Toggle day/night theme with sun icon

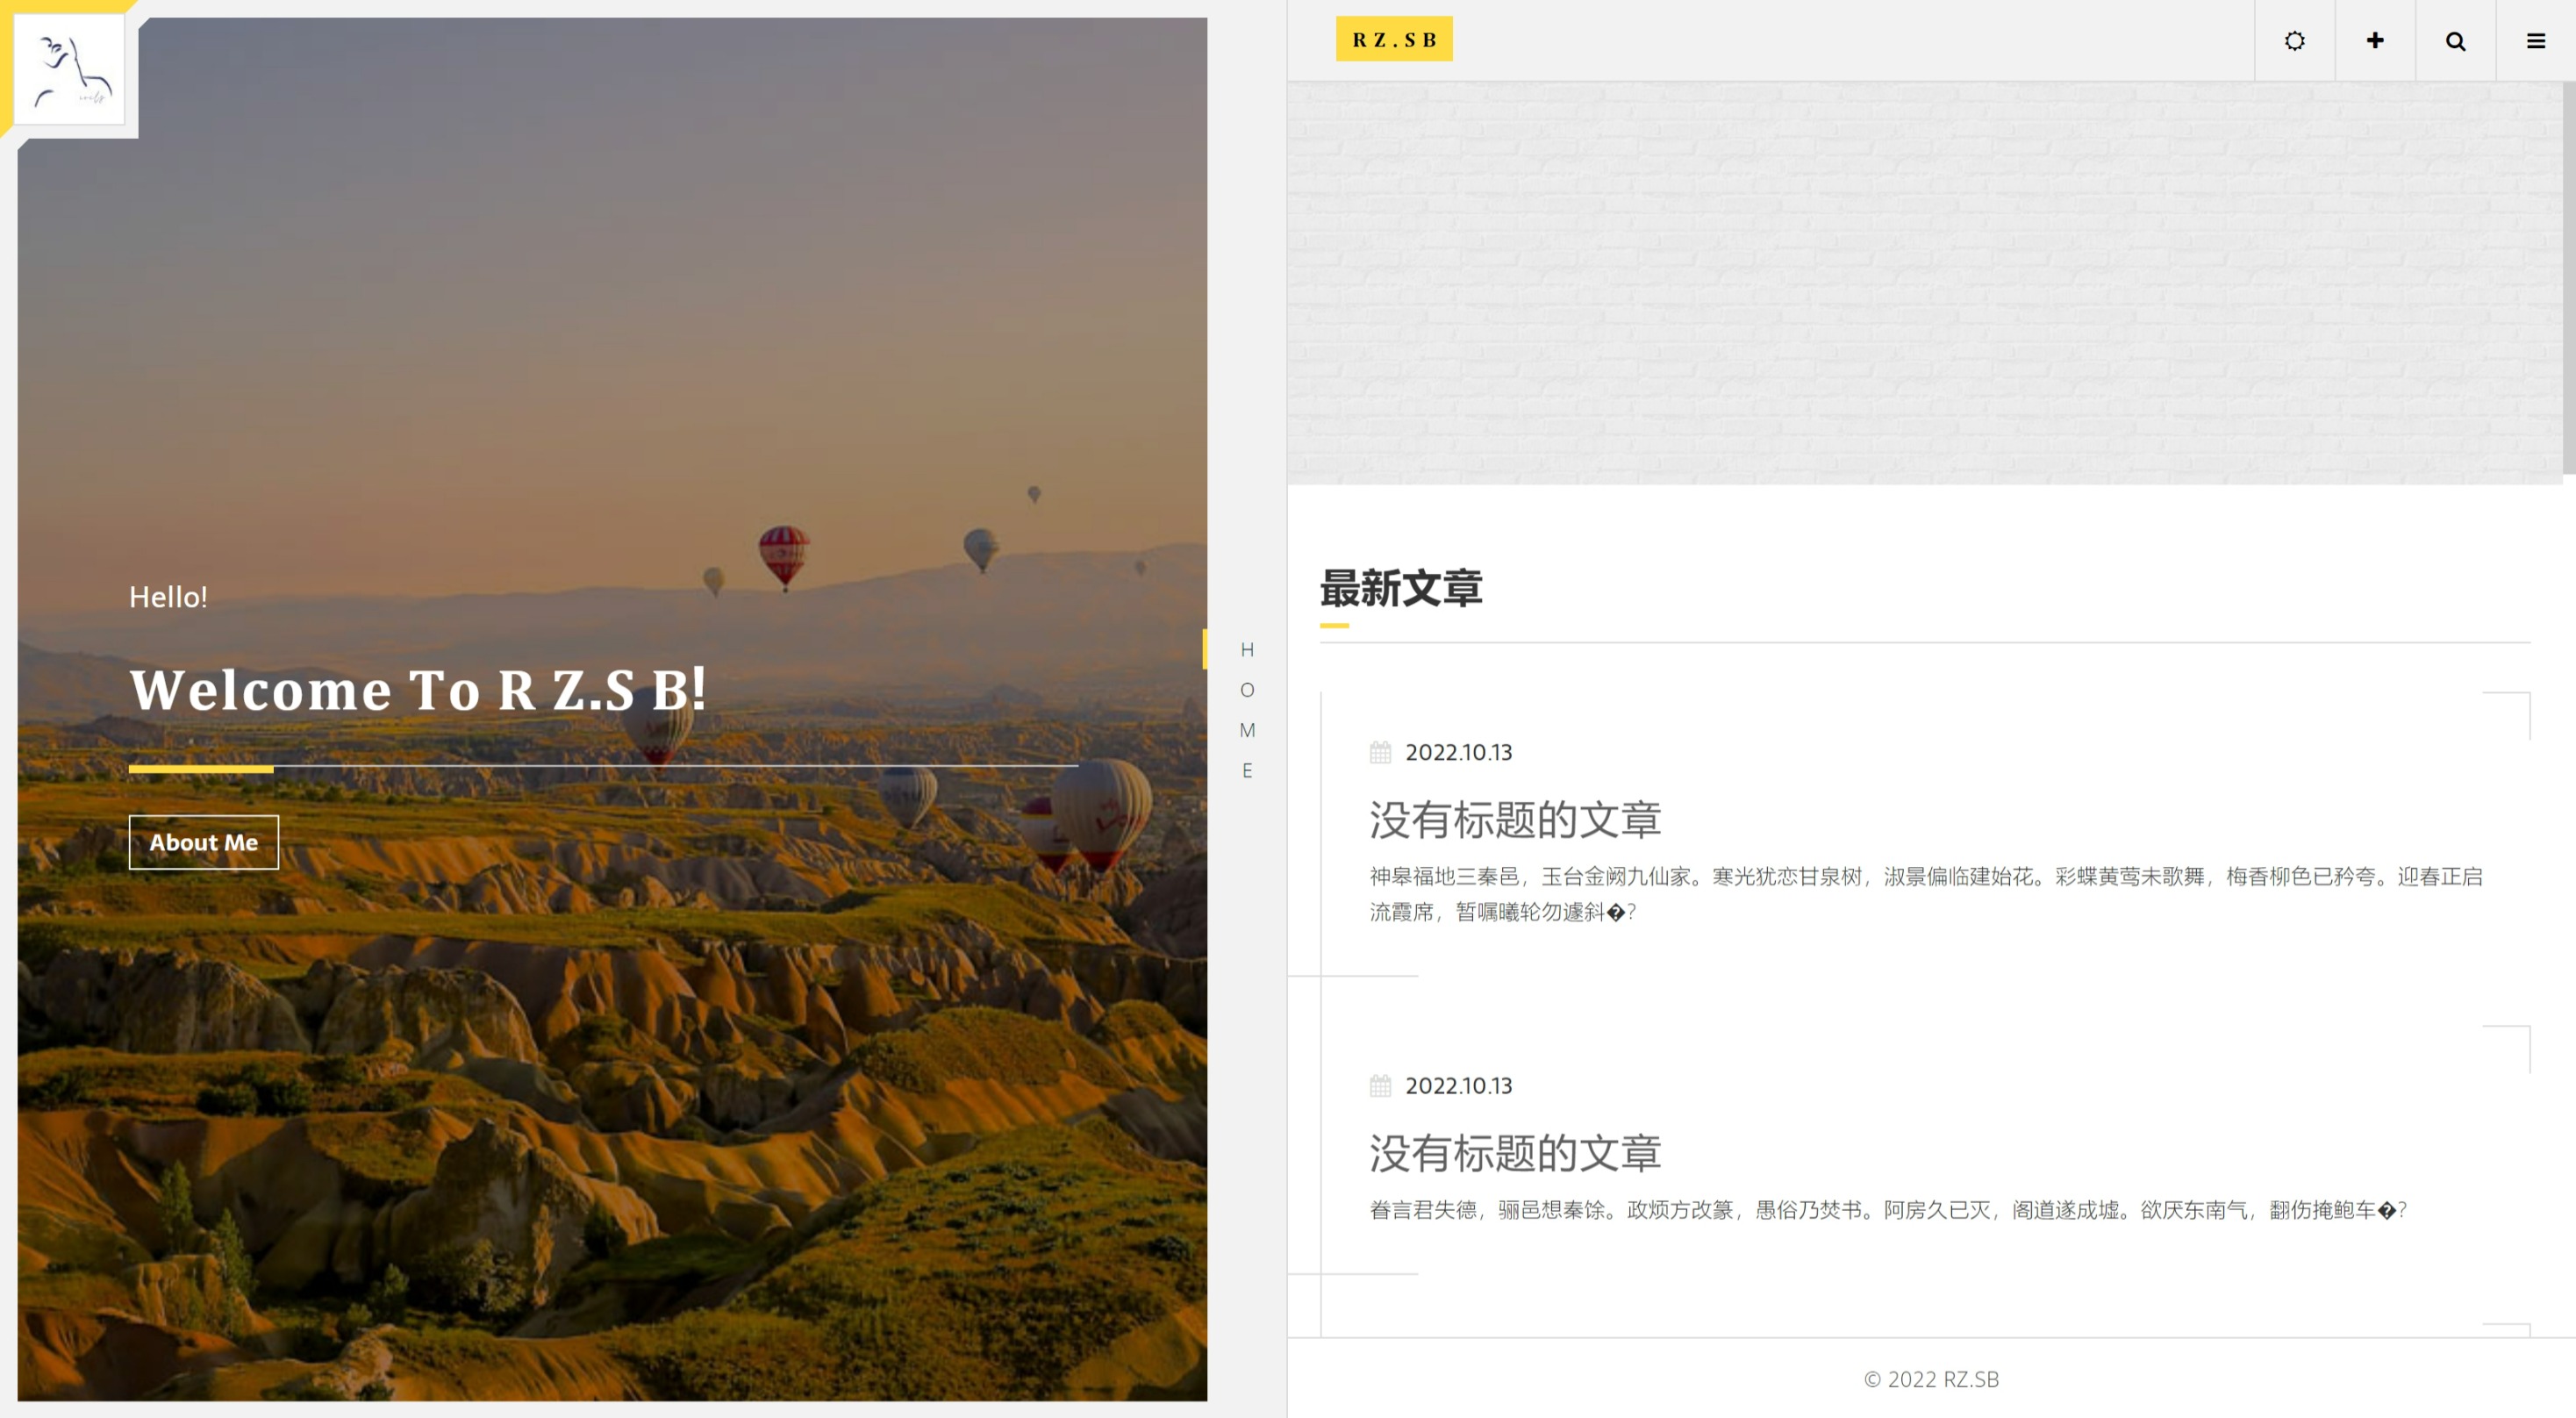(x=2294, y=41)
